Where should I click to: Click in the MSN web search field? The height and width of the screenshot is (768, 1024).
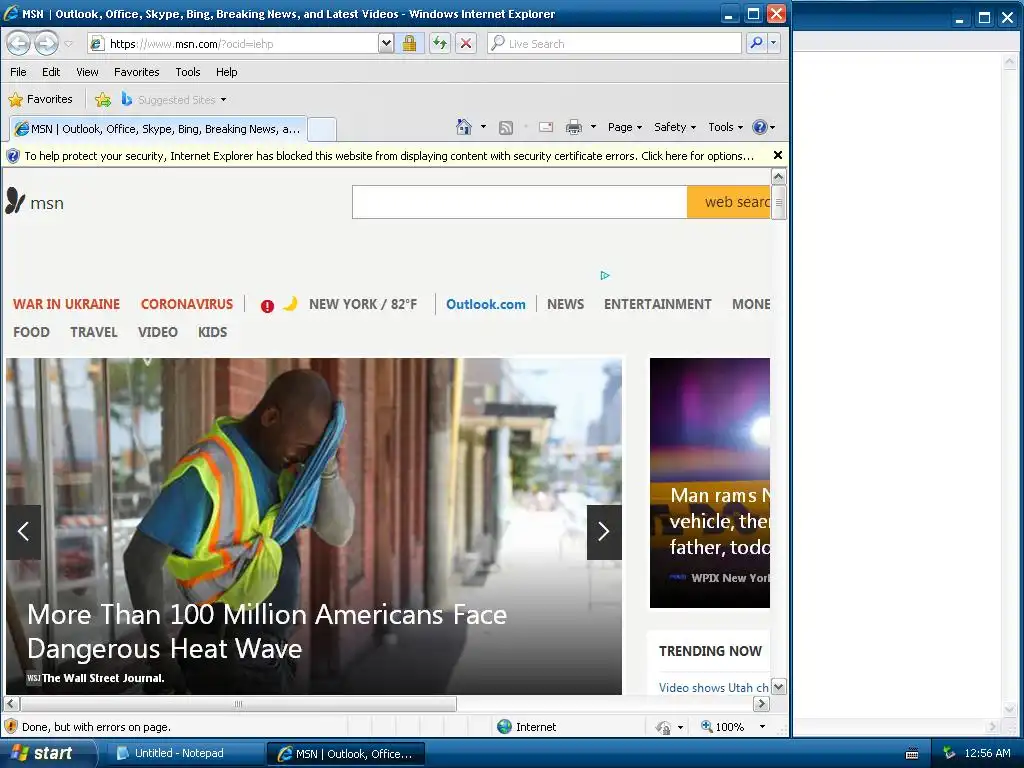[519, 202]
